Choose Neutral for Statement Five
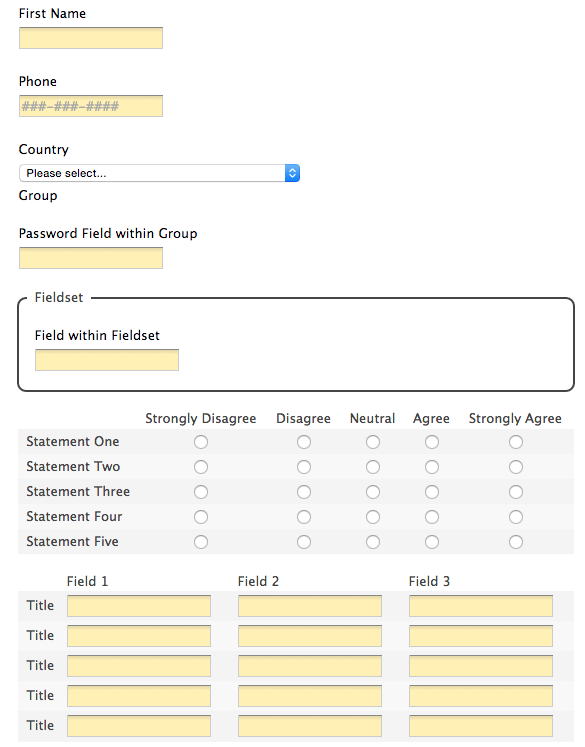Viewport: 585px width, 747px height. pos(373,542)
